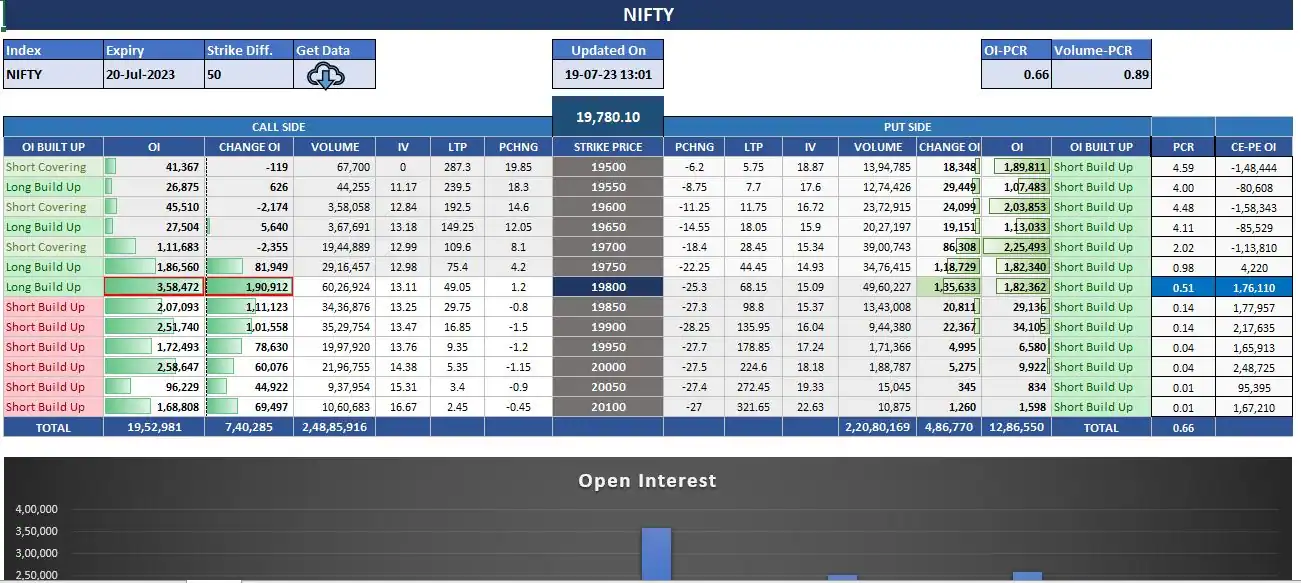This screenshot has width=1301, height=583.
Task: Click put LTP value 321.65
Action: click(x=753, y=407)
